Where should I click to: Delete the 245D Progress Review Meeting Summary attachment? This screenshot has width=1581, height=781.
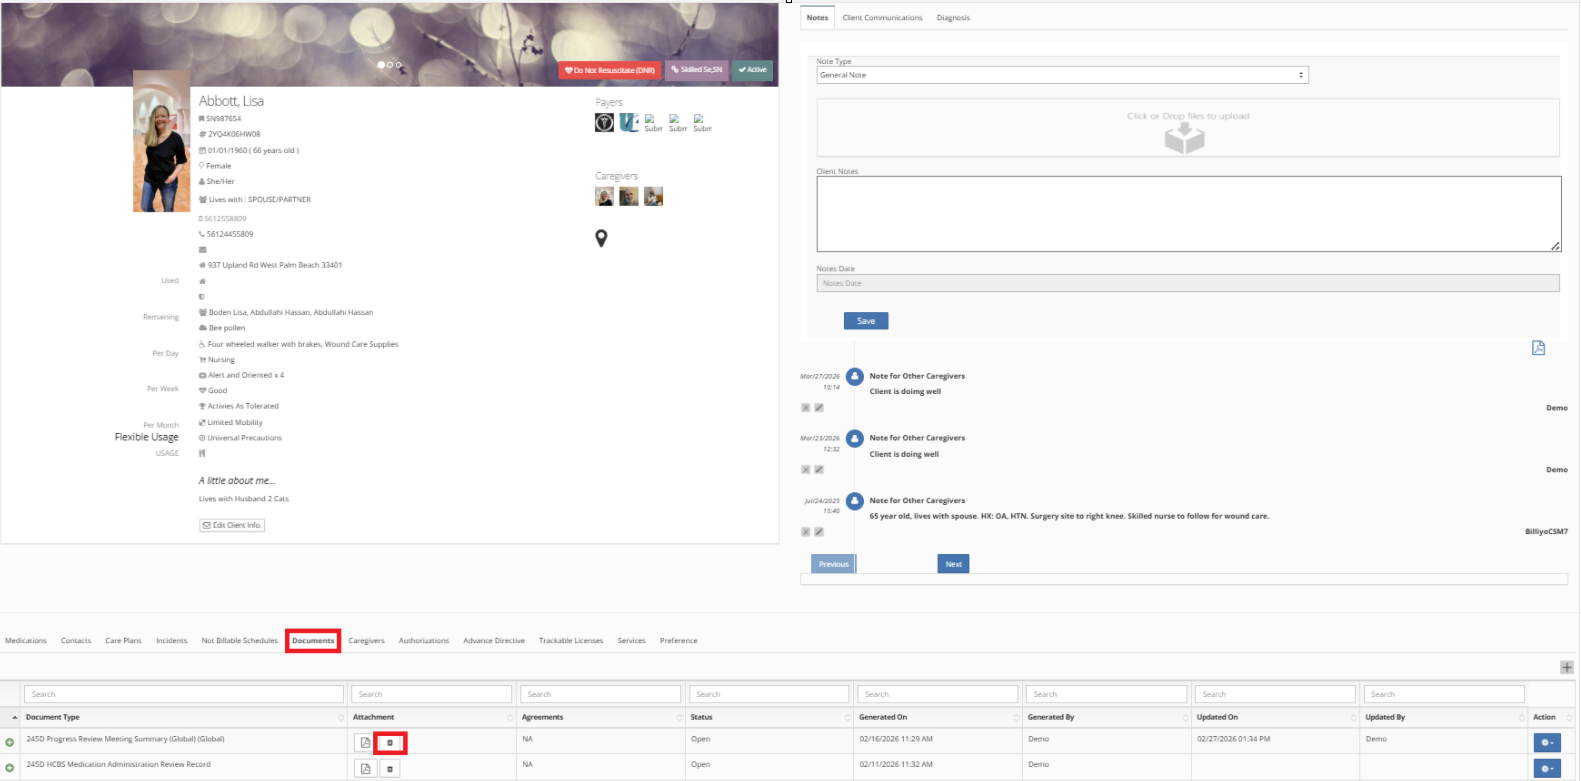tap(390, 743)
